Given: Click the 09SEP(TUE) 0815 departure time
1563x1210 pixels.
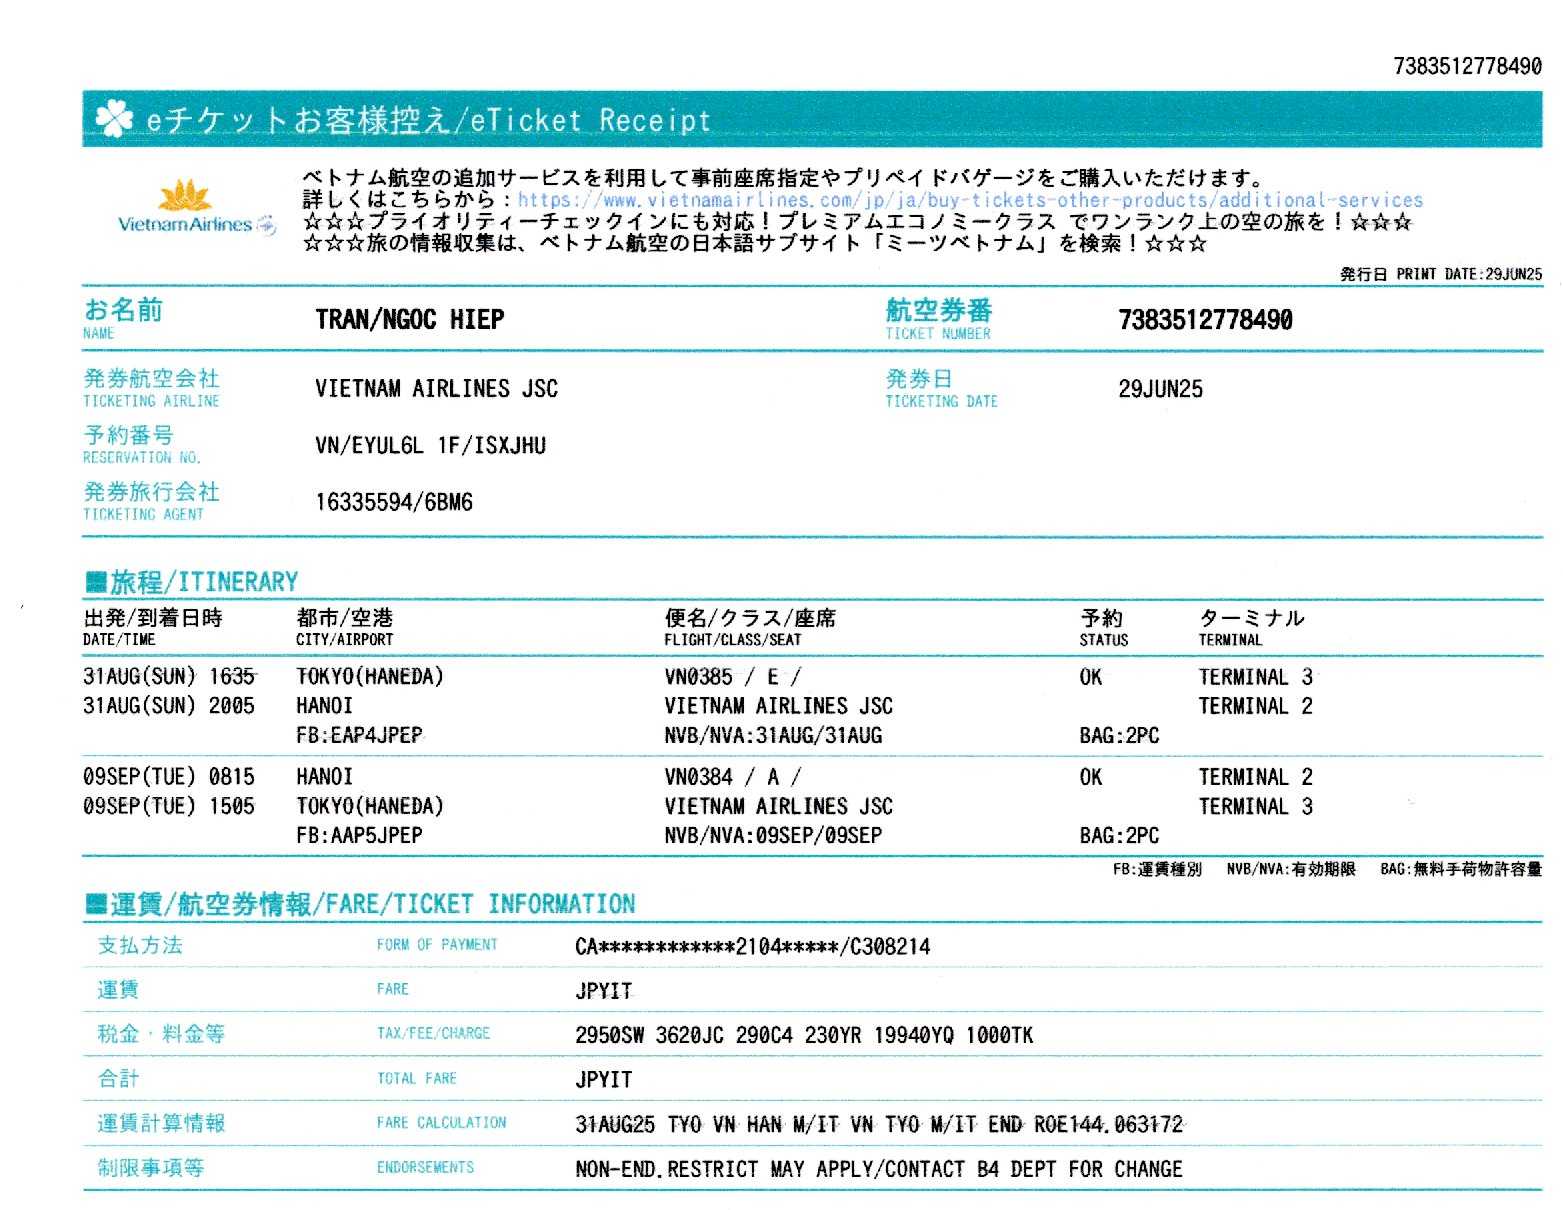Looking at the screenshot, I should click(x=168, y=777).
